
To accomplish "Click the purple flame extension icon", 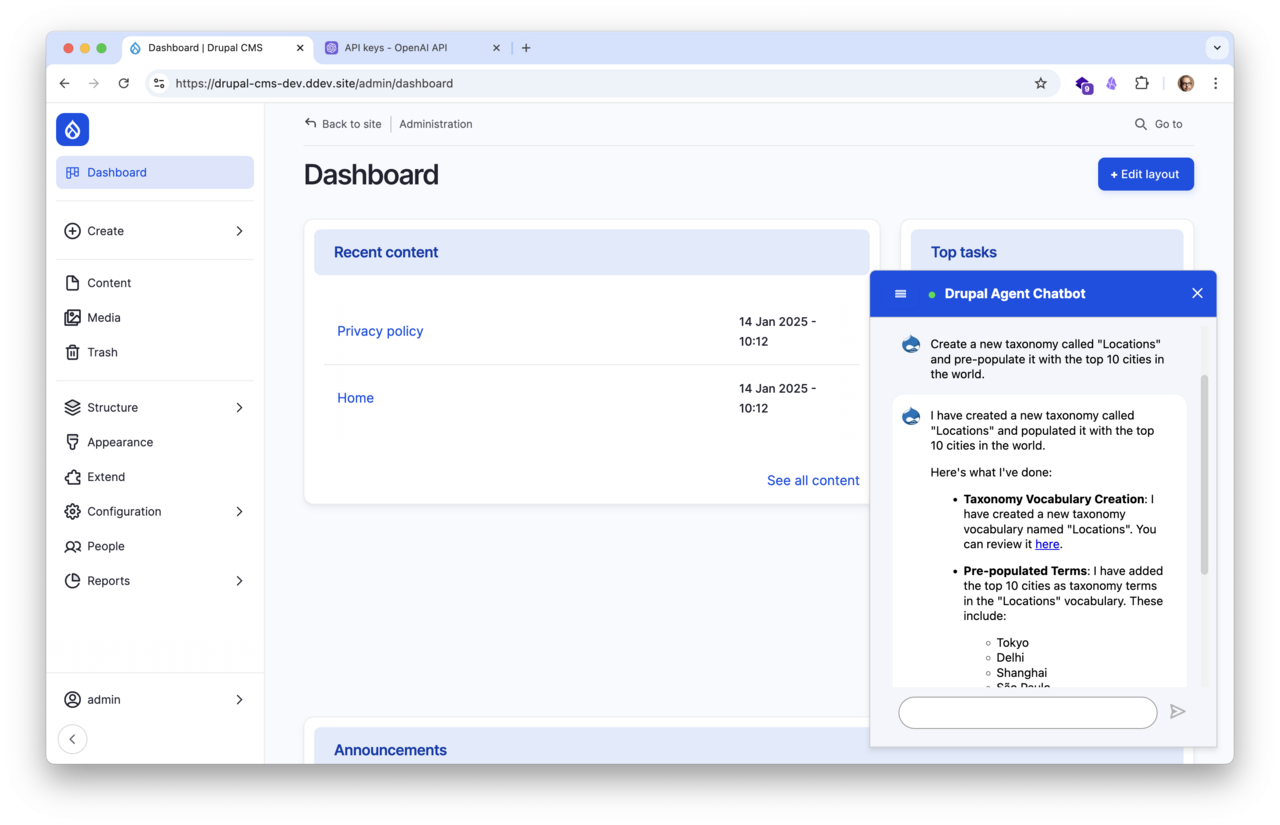I will coord(1112,84).
